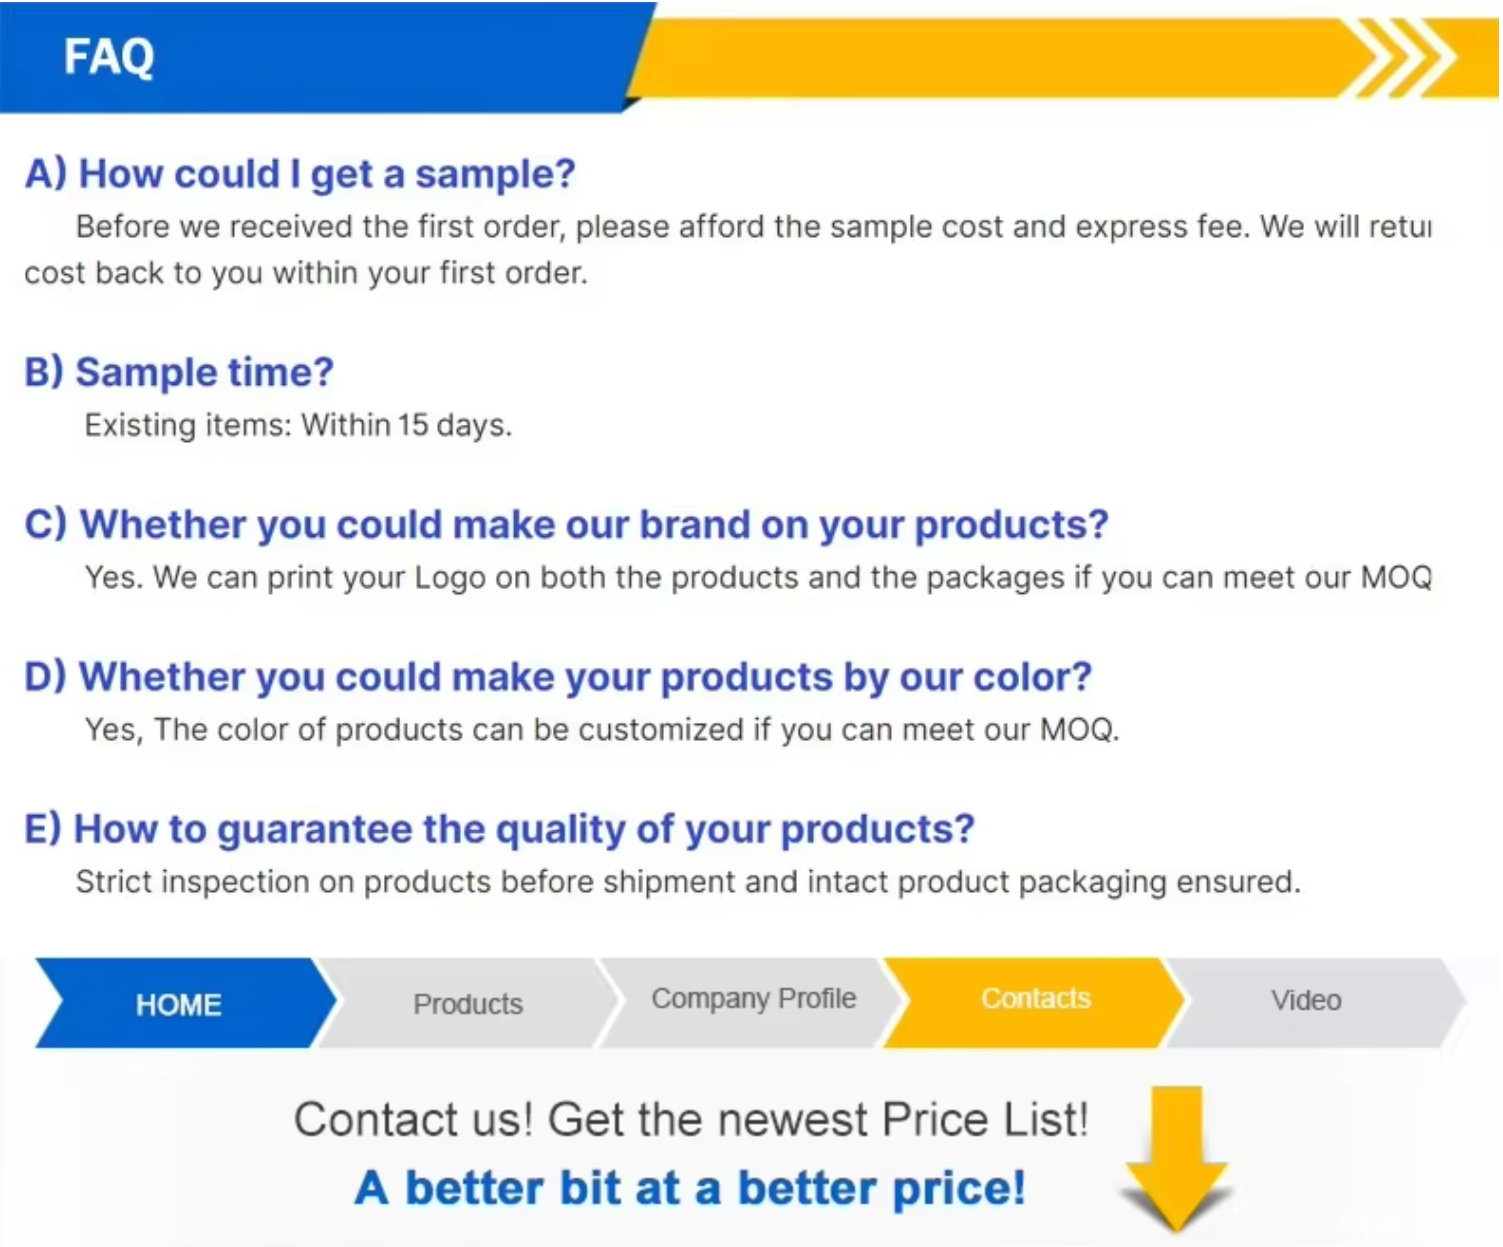1503x1247 pixels.
Task: Click the FAQ header title
Action: pos(109,57)
